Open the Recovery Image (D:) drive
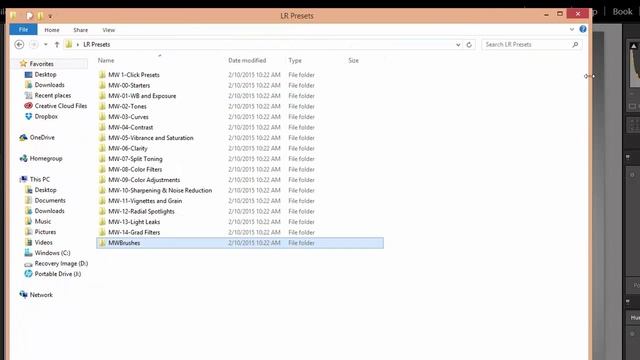 [x=61, y=264]
